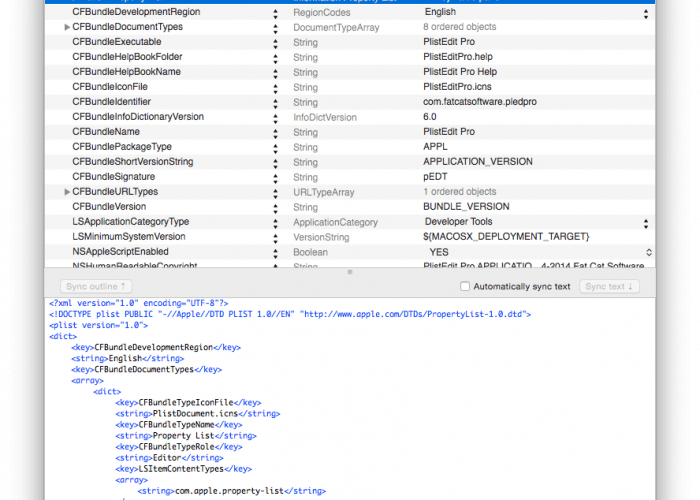Select the 6.0 InfoDictionaryVersion value
700x500 pixels.
[x=429, y=117]
